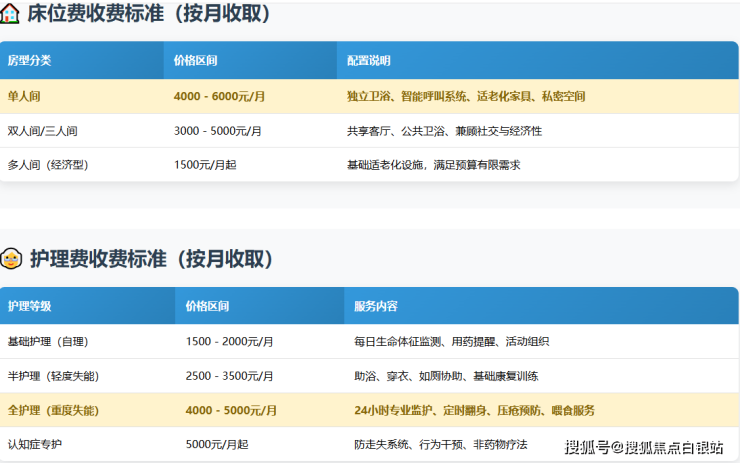The width and height of the screenshot is (740, 463).
Task: Click 价格区间 header in the bed fee table
Action: coord(194,61)
